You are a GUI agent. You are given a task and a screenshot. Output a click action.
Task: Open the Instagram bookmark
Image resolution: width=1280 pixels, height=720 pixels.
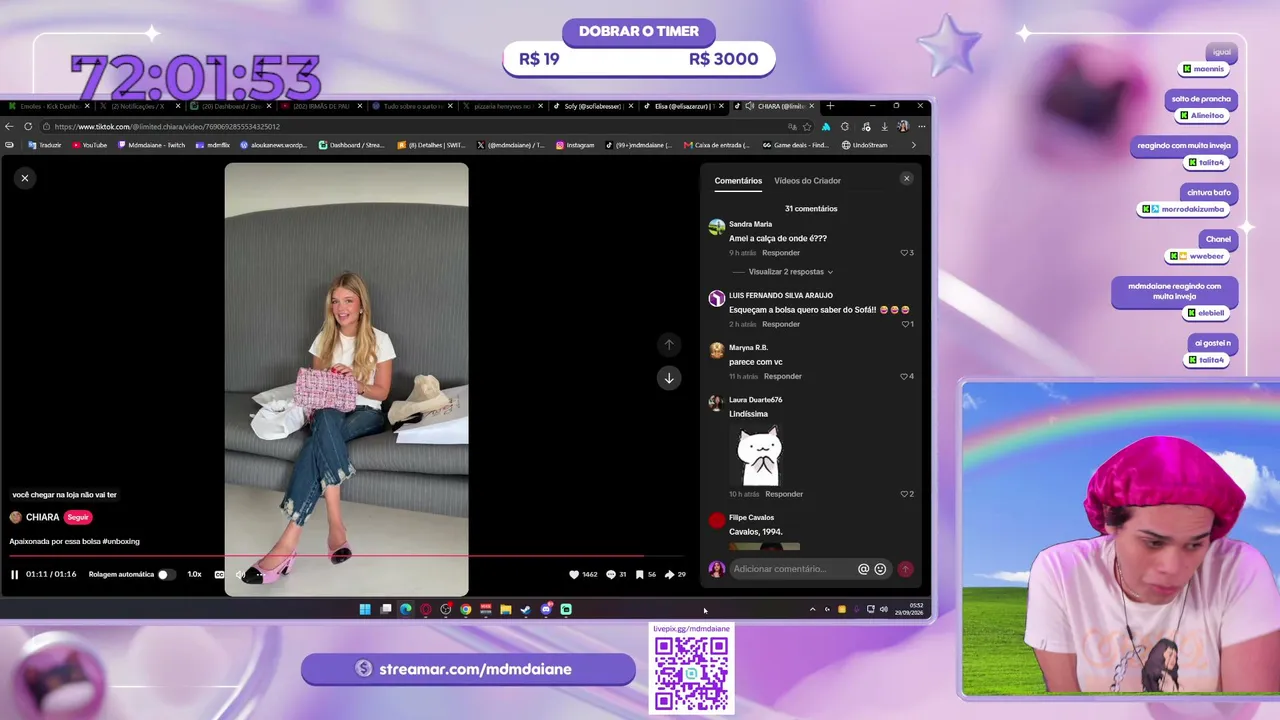(574, 145)
